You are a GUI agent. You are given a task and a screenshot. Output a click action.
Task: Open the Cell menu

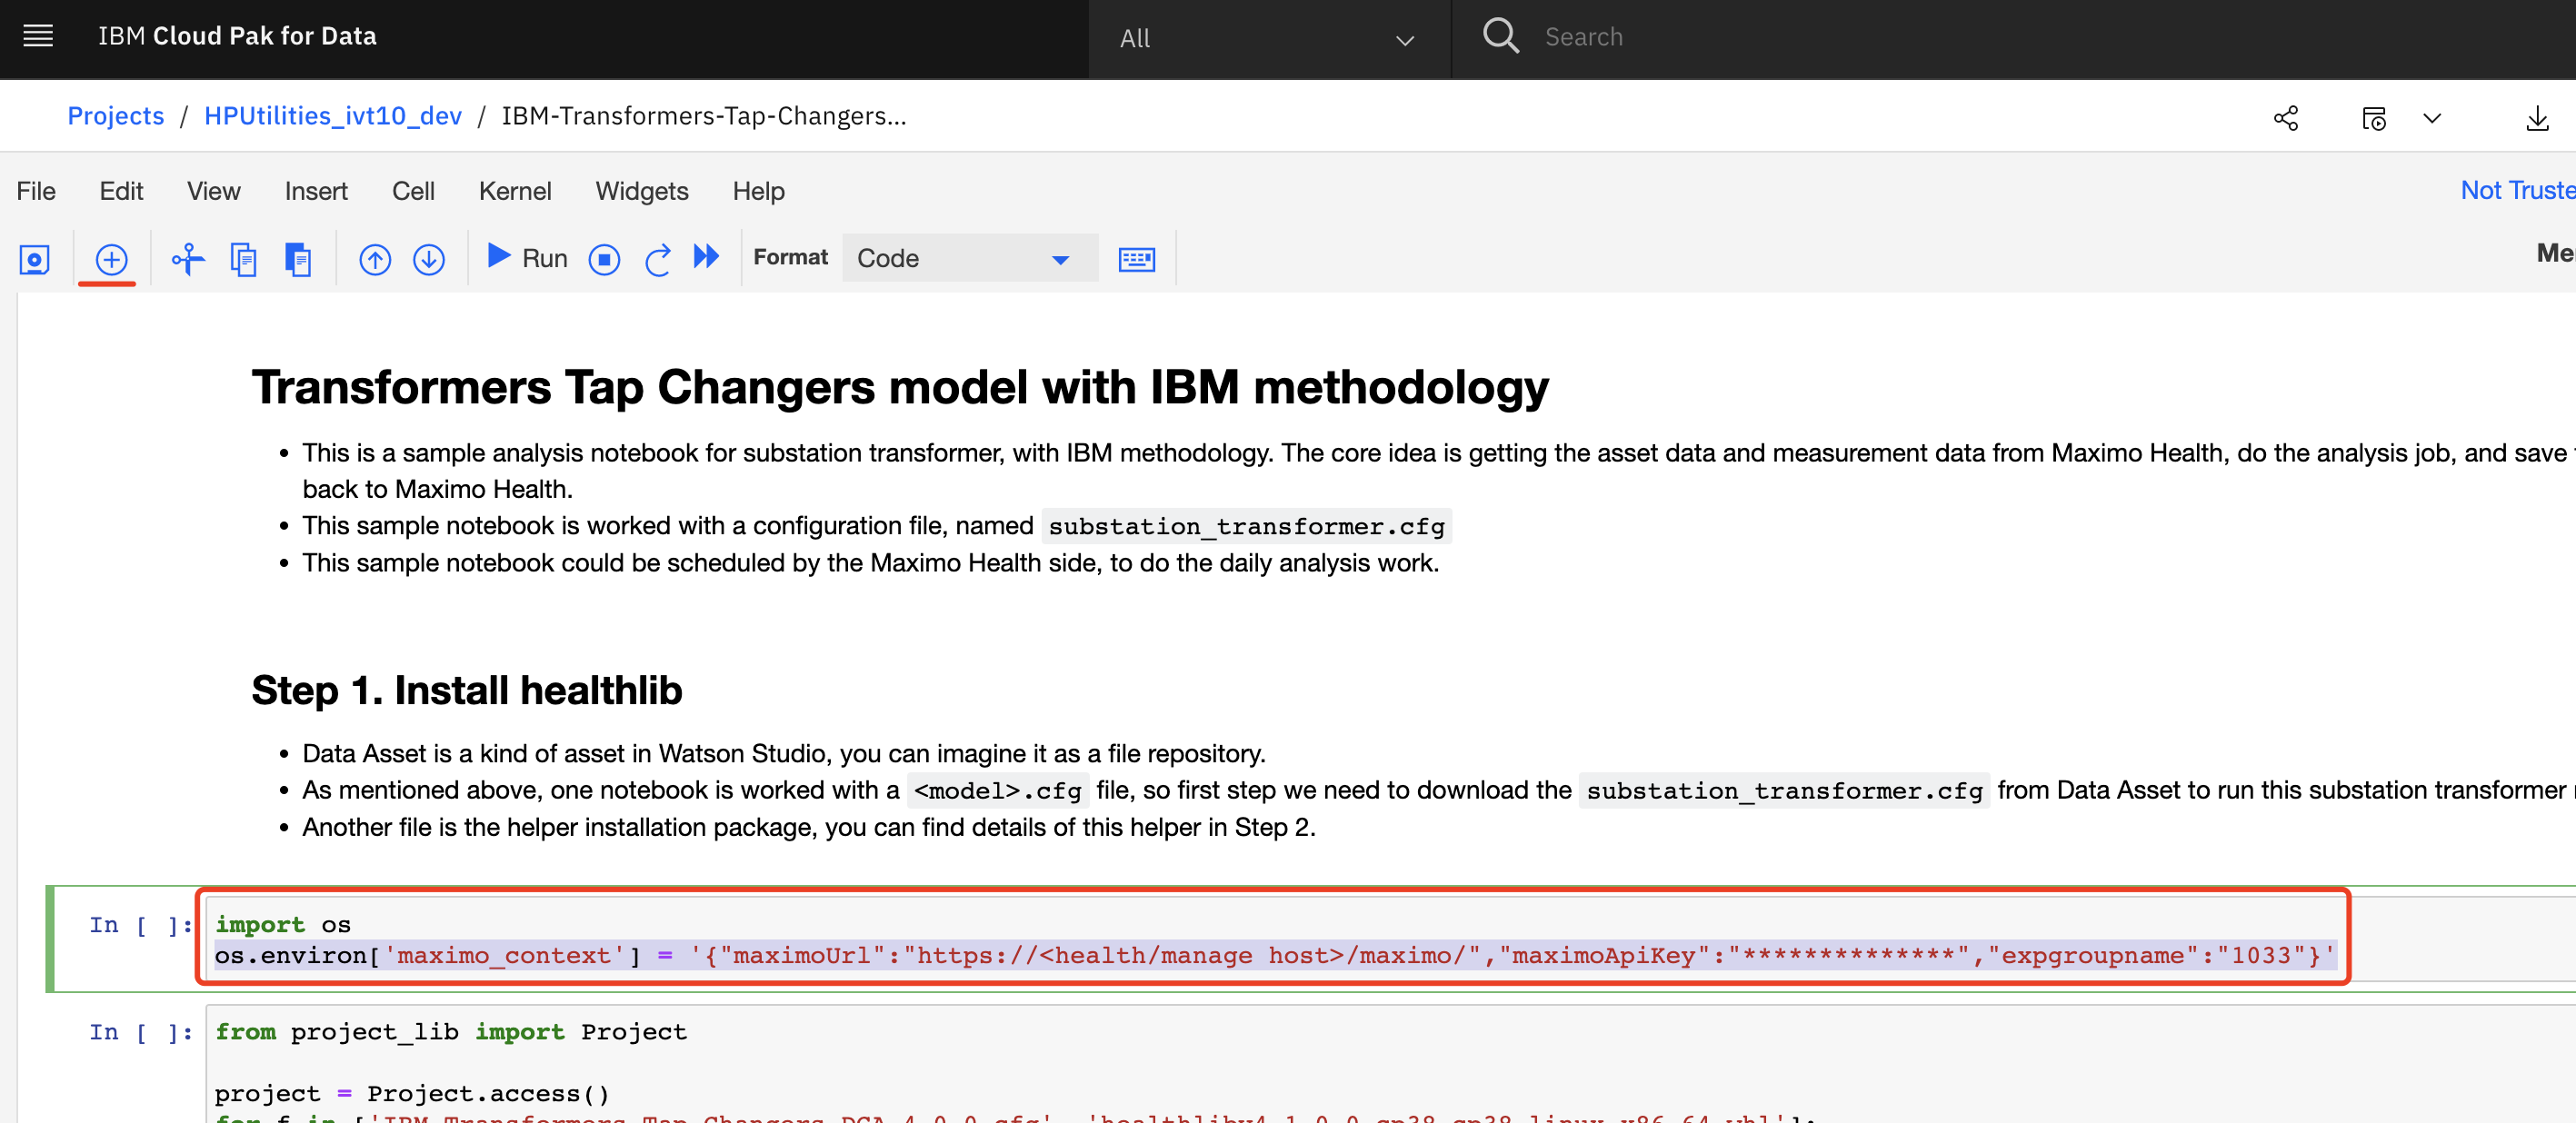413,191
